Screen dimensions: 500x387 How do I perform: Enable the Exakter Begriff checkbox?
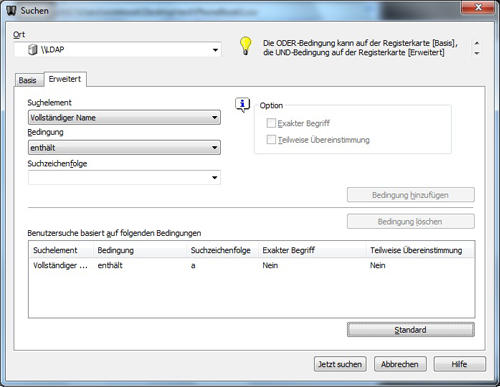point(271,123)
